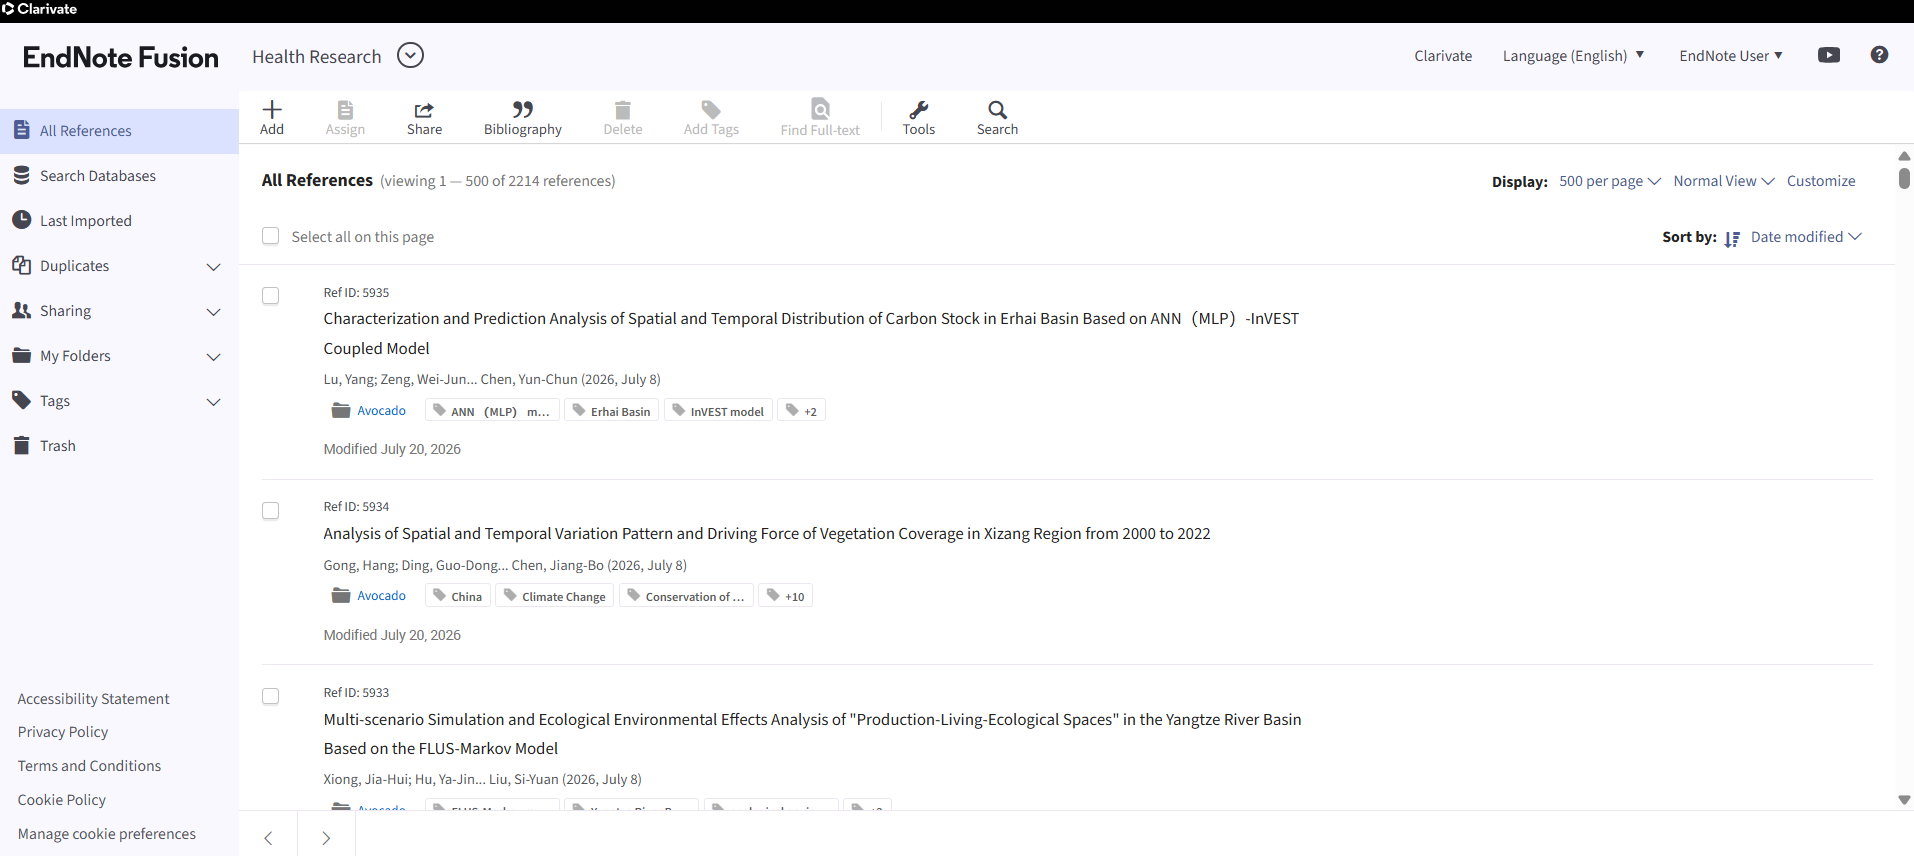Open the Privacy Policy link

point(63,732)
